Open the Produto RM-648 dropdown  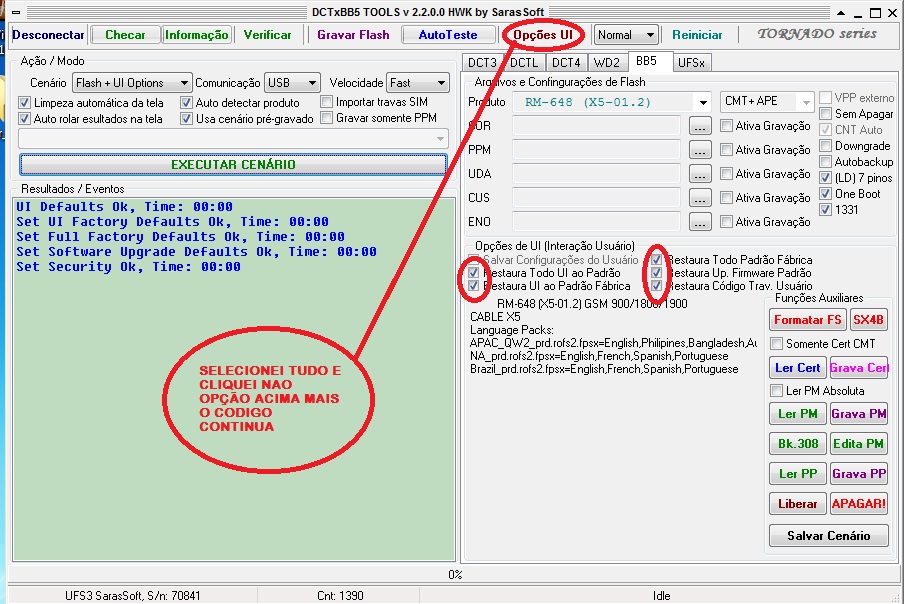[x=612, y=103]
